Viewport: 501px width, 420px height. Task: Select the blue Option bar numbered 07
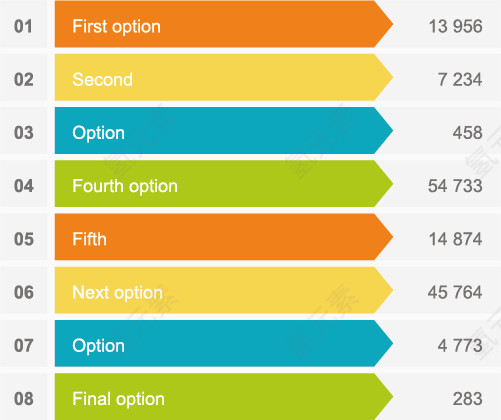[x=224, y=343]
